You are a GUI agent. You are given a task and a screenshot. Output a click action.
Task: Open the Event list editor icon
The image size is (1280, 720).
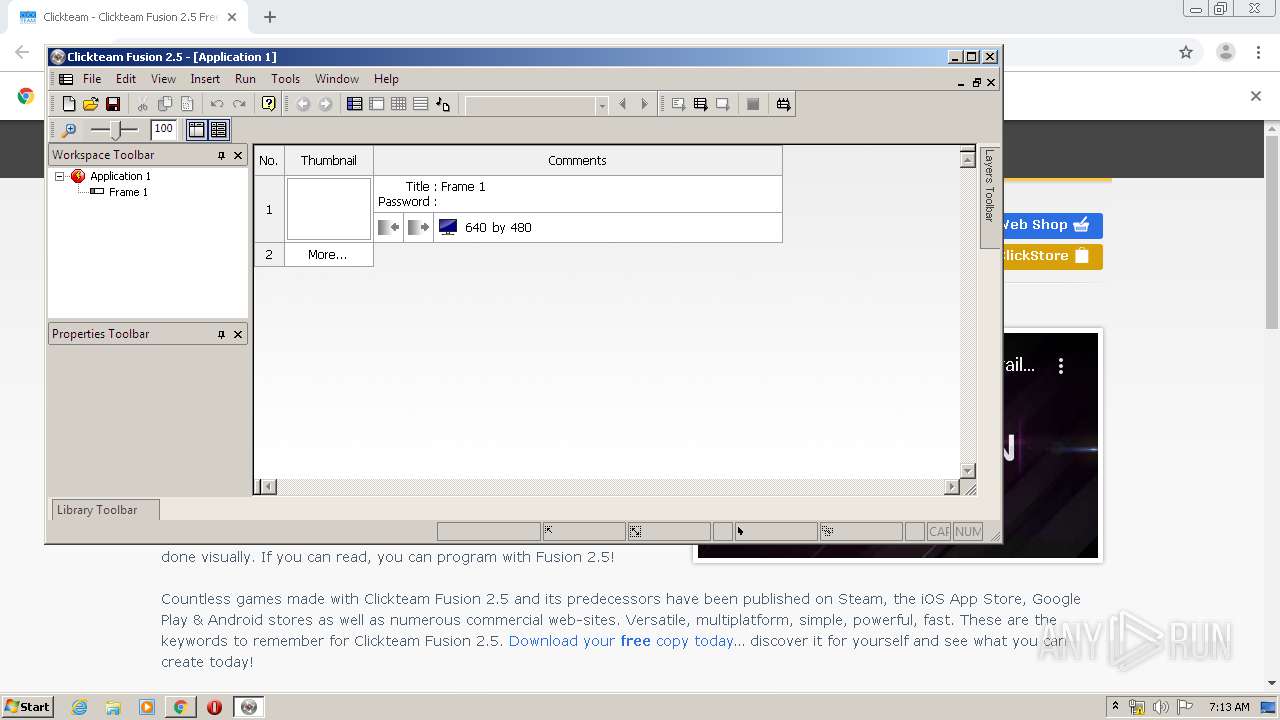[421, 104]
